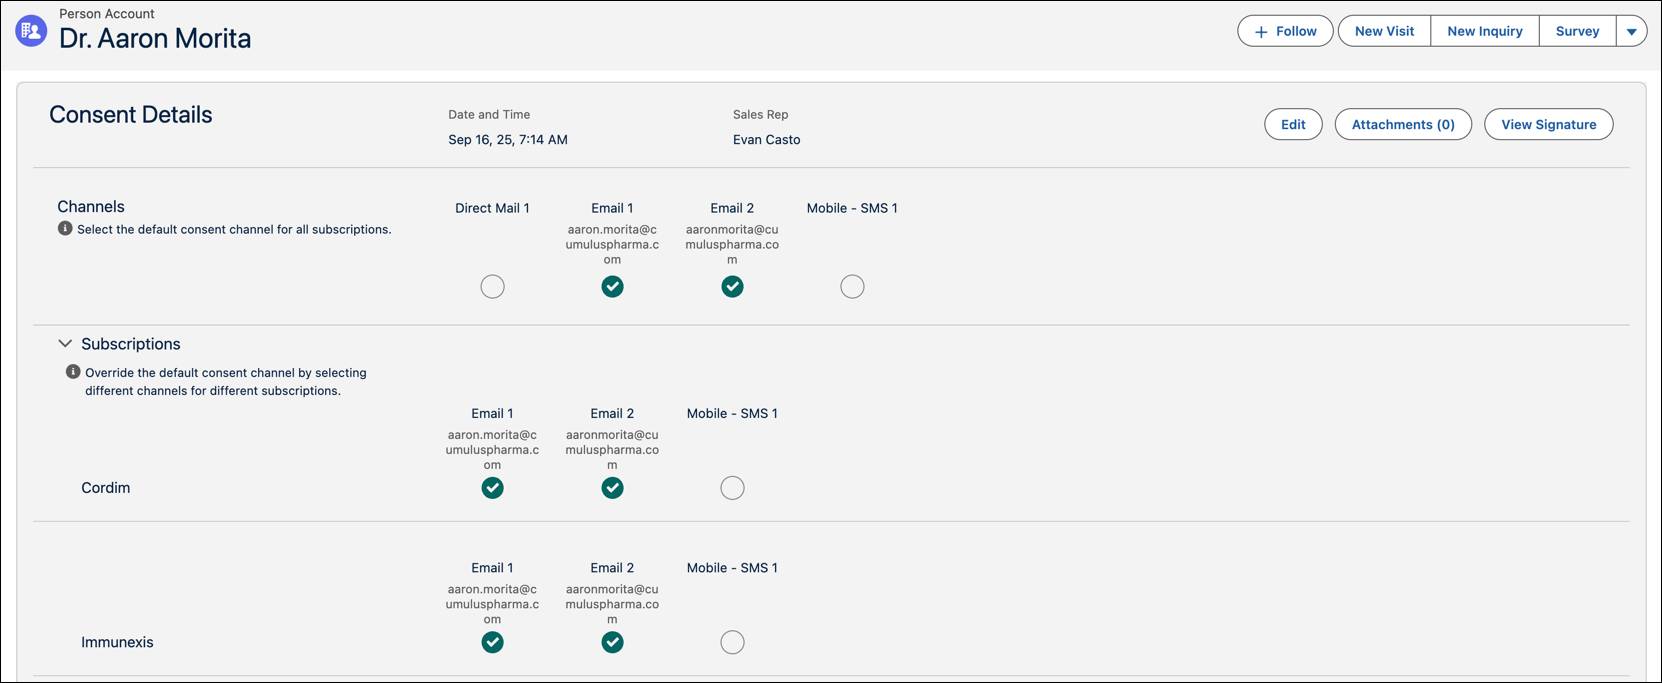This screenshot has width=1662, height=683.
Task: Click the plus icon in Follow button
Action: [x=1261, y=32]
